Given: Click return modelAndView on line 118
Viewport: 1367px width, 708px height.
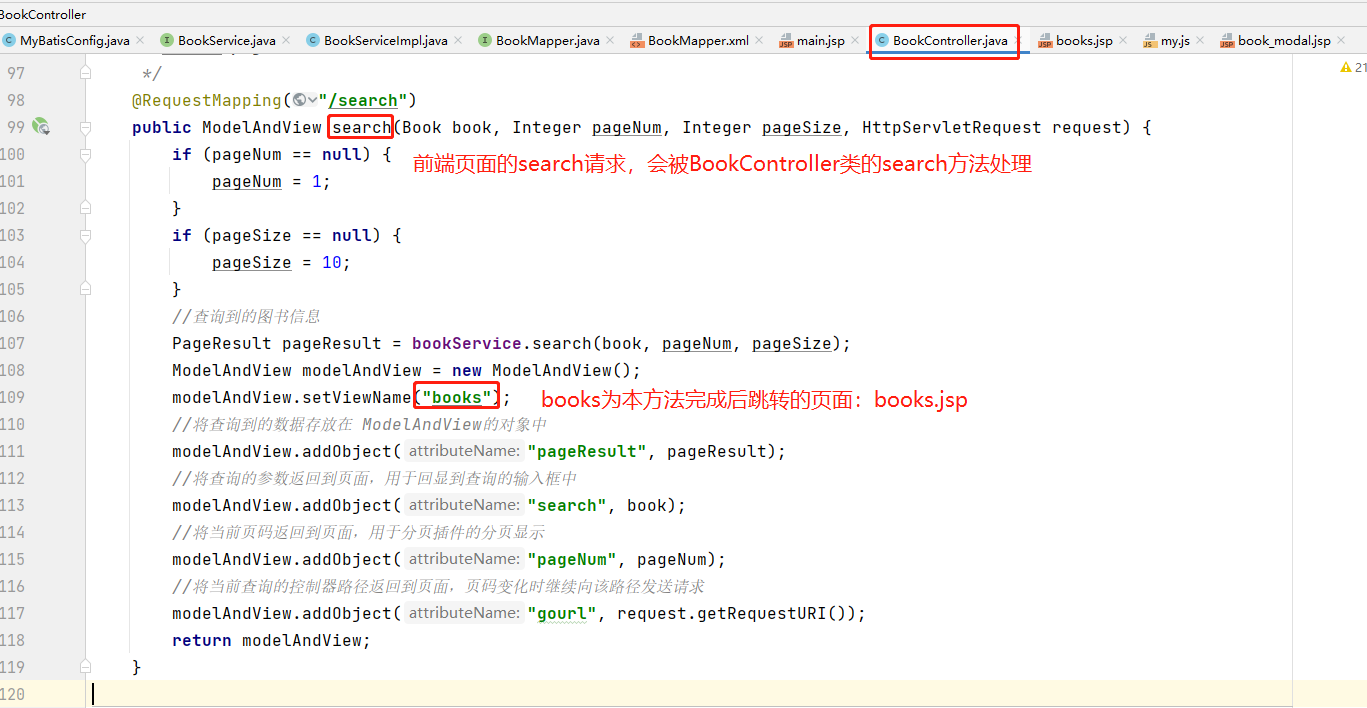Looking at the screenshot, I should pos(271,640).
